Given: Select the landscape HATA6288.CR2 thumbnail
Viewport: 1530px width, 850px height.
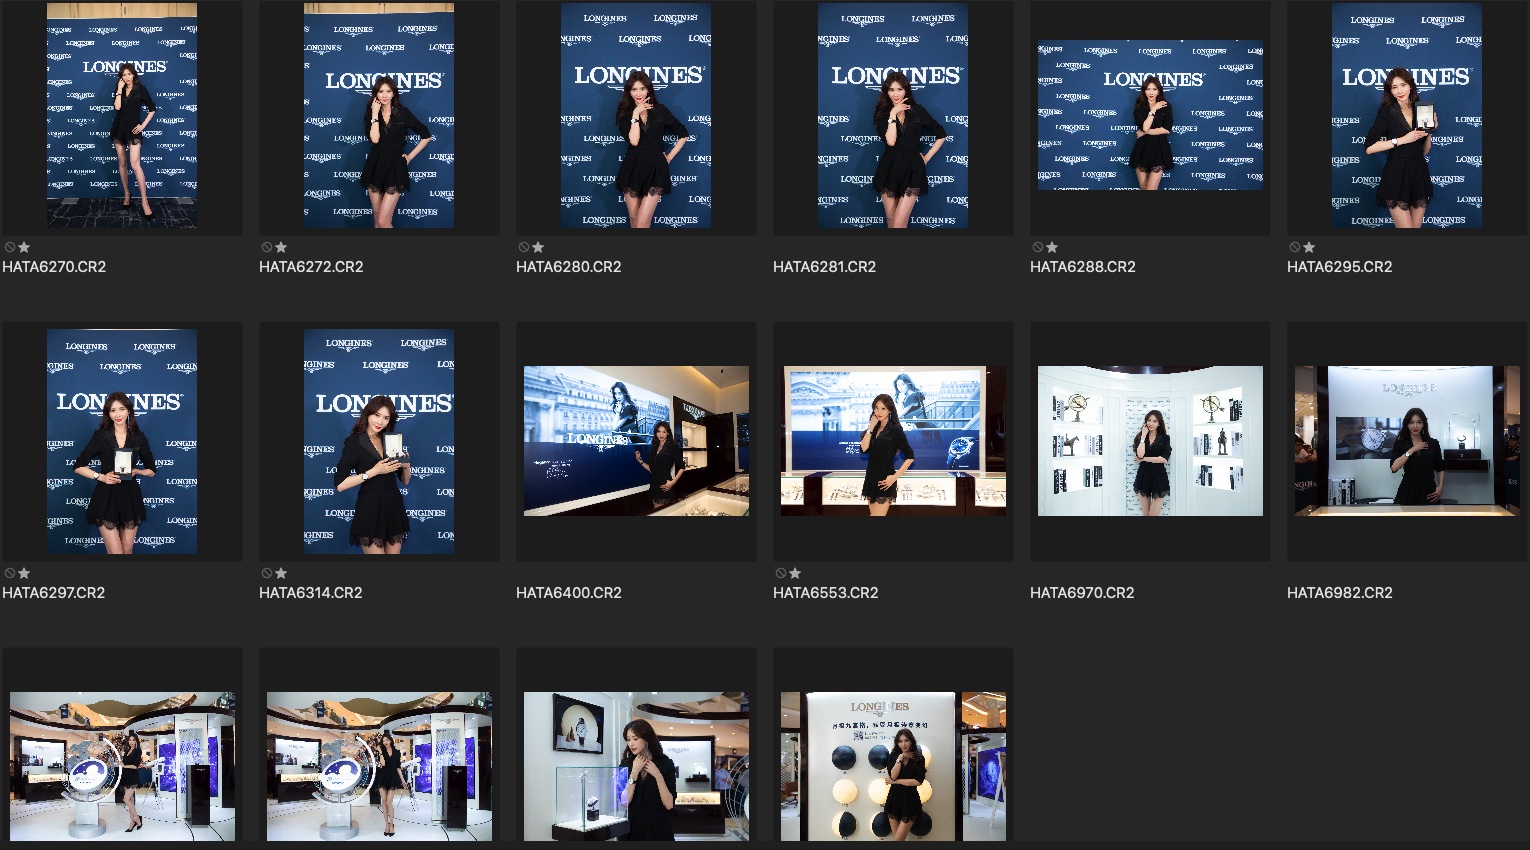Looking at the screenshot, I should 1150,115.
